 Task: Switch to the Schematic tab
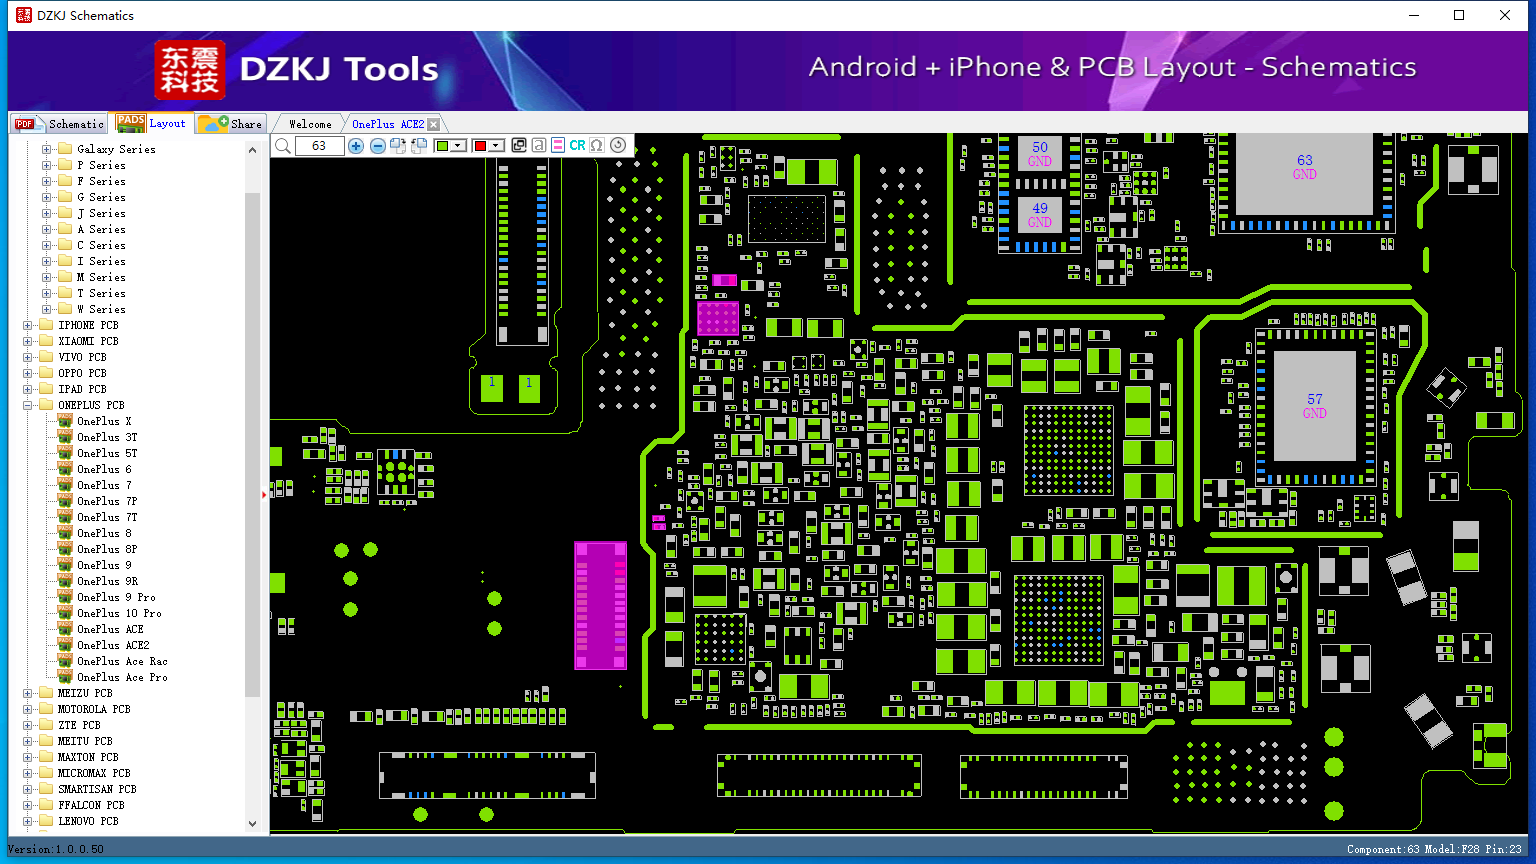(59, 123)
